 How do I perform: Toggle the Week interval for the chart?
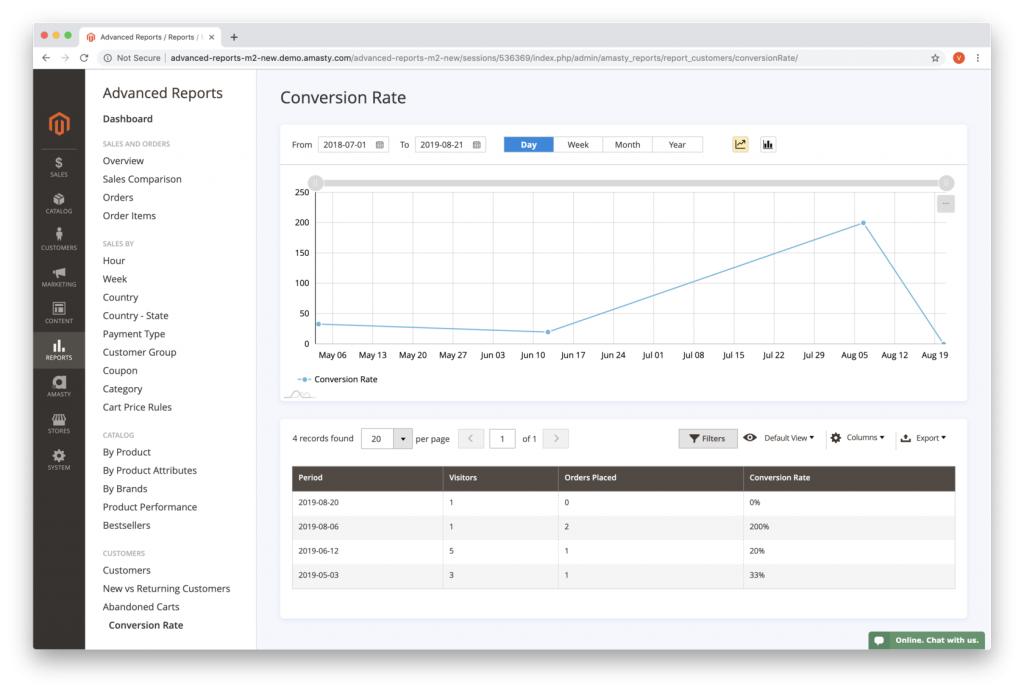coord(578,144)
